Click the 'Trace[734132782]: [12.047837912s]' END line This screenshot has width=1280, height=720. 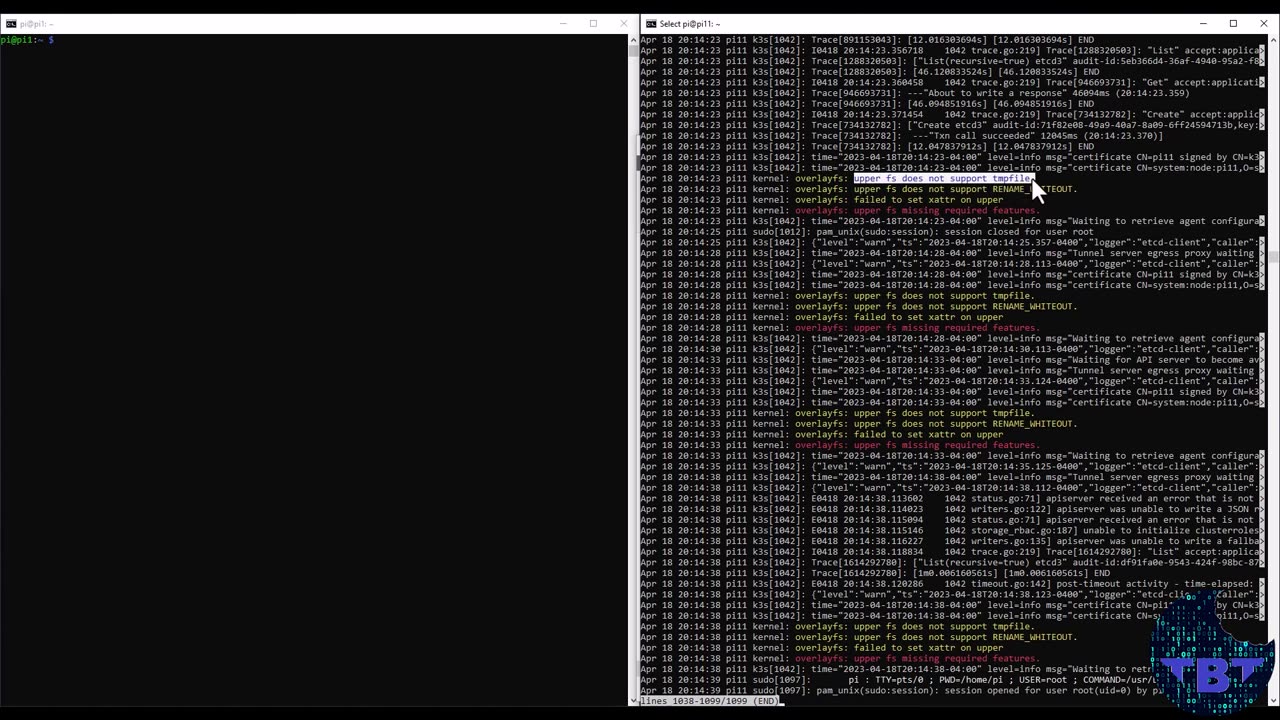867,147
